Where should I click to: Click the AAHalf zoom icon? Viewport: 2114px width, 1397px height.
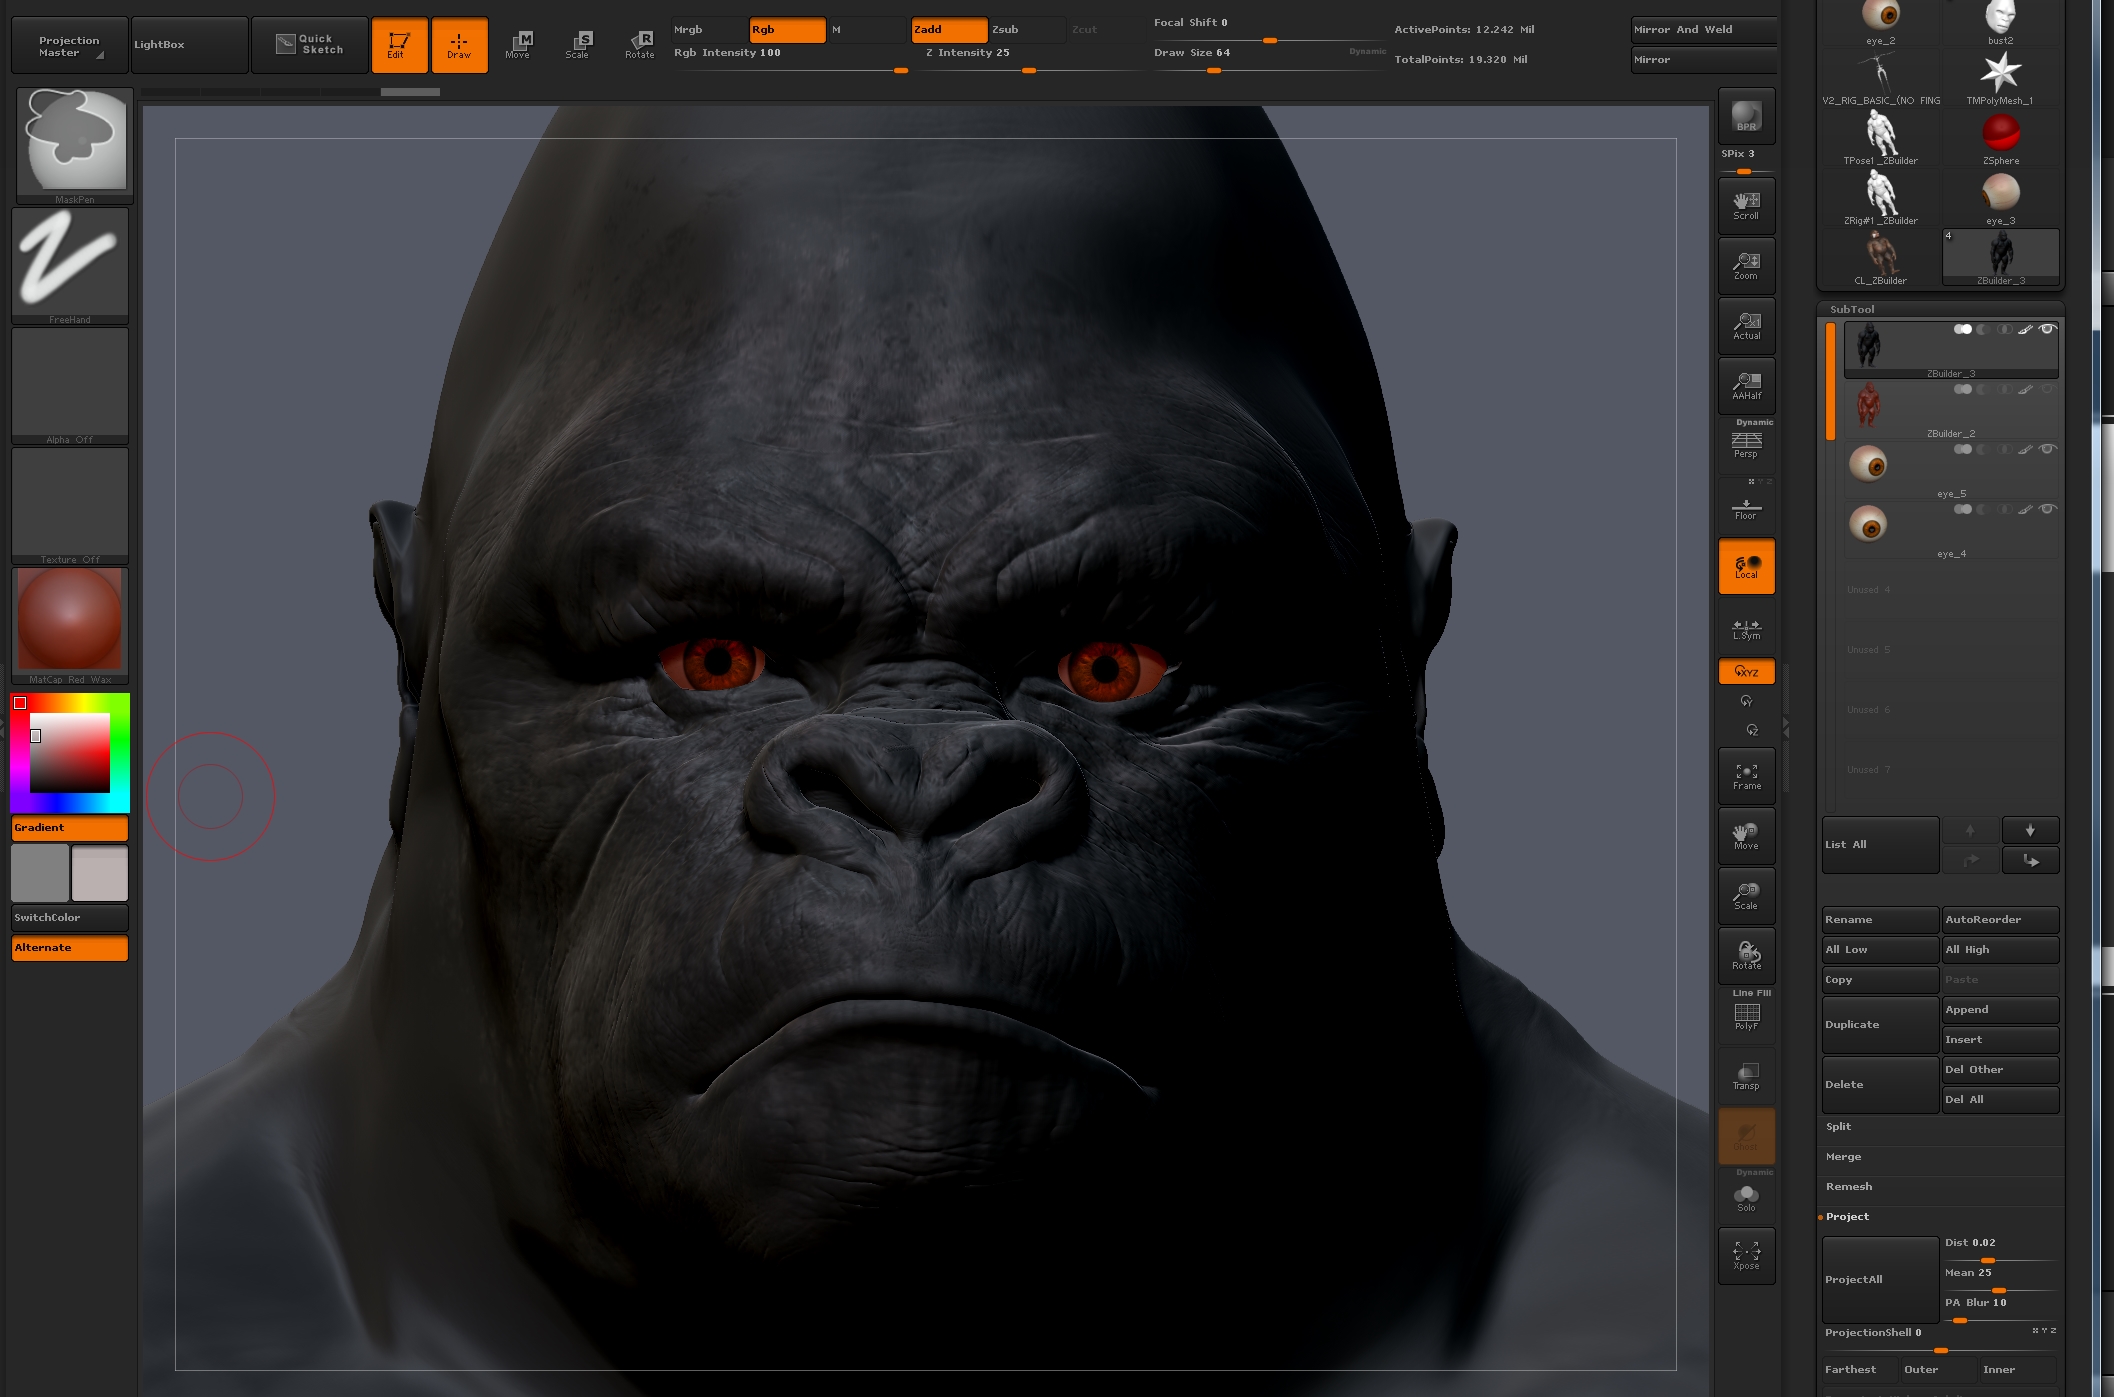tap(1746, 385)
